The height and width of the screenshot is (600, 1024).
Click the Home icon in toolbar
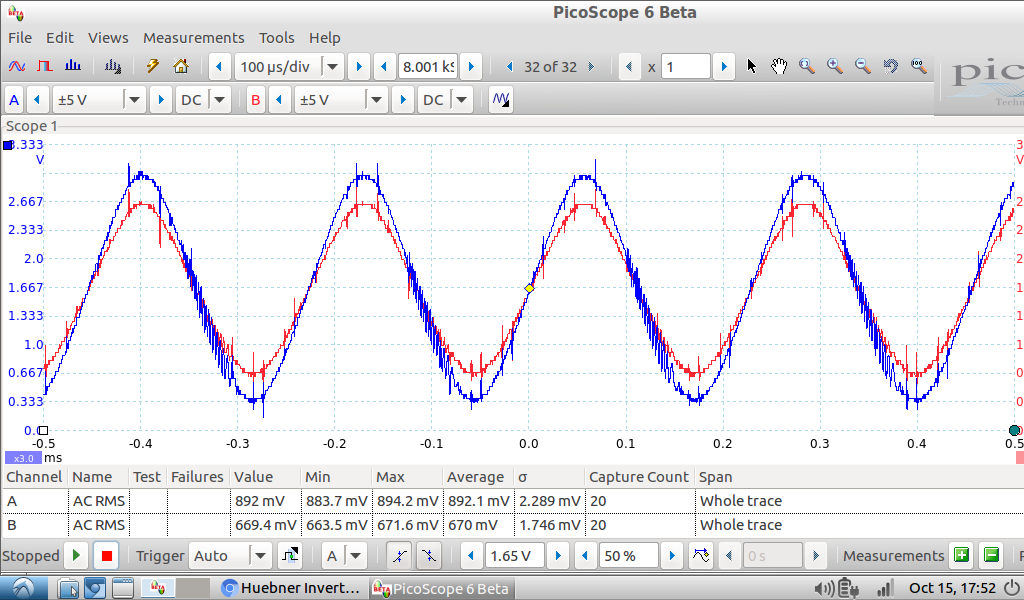tap(181, 67)
